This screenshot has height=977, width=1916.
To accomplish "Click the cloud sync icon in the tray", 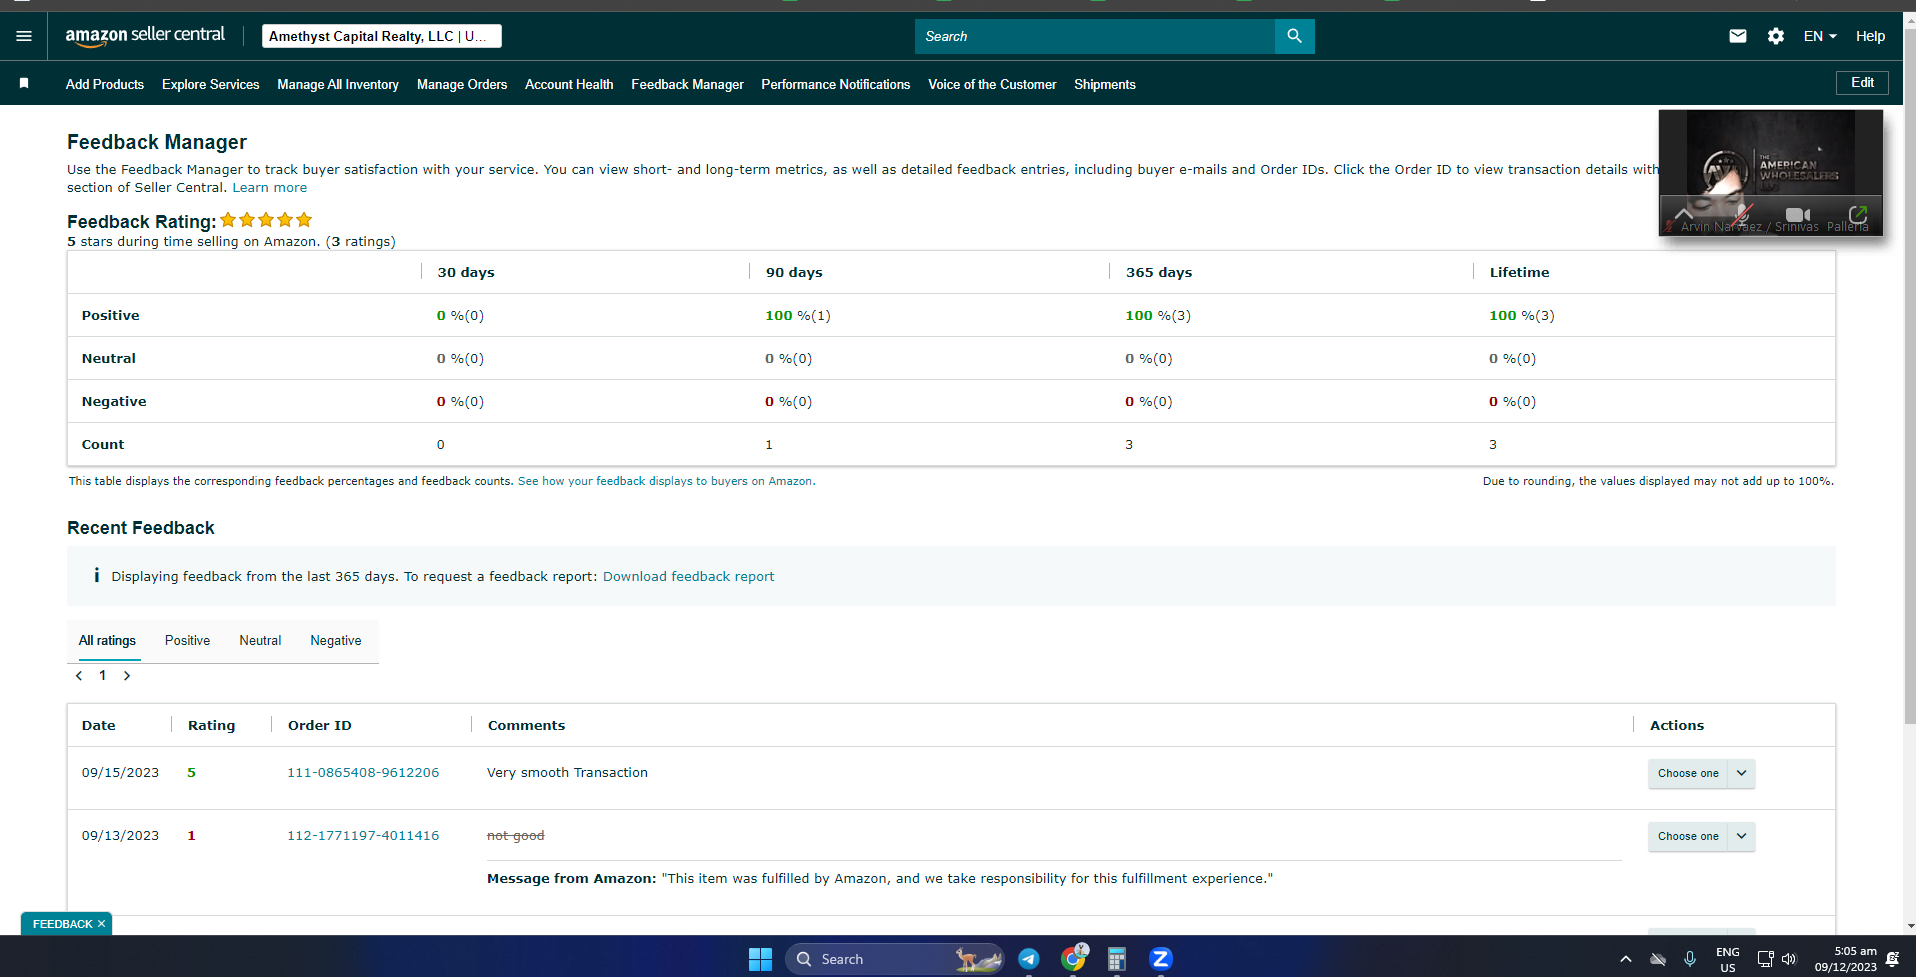I will point(1658,959).
